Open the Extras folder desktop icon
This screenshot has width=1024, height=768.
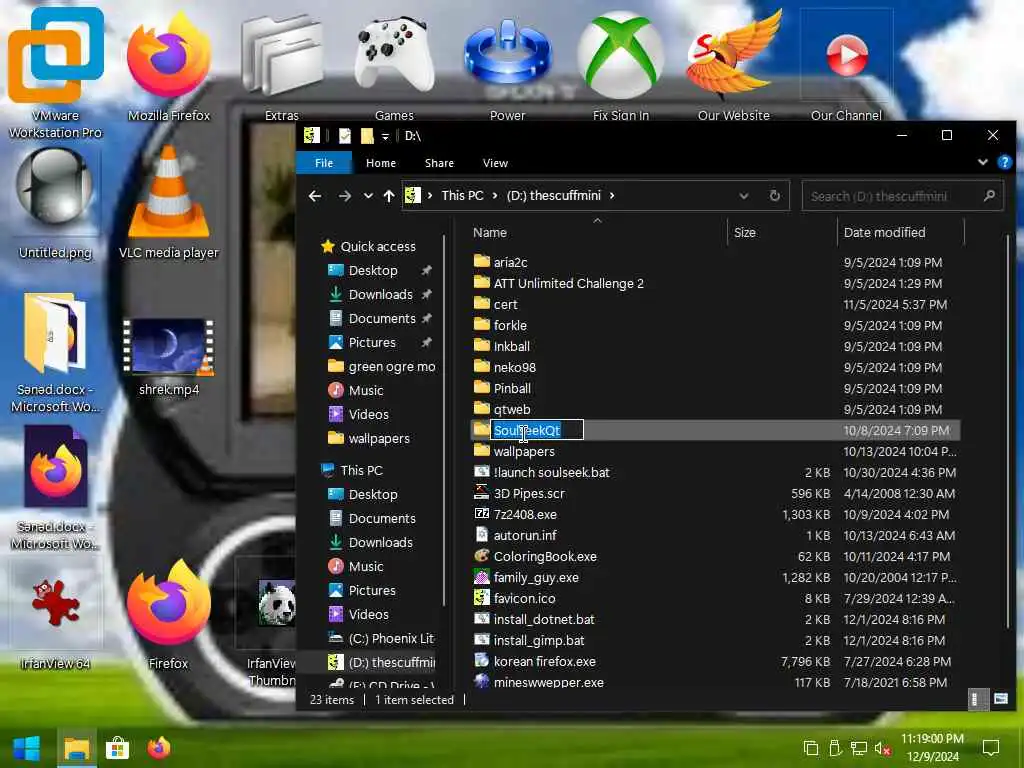click(x=281, y=65)
